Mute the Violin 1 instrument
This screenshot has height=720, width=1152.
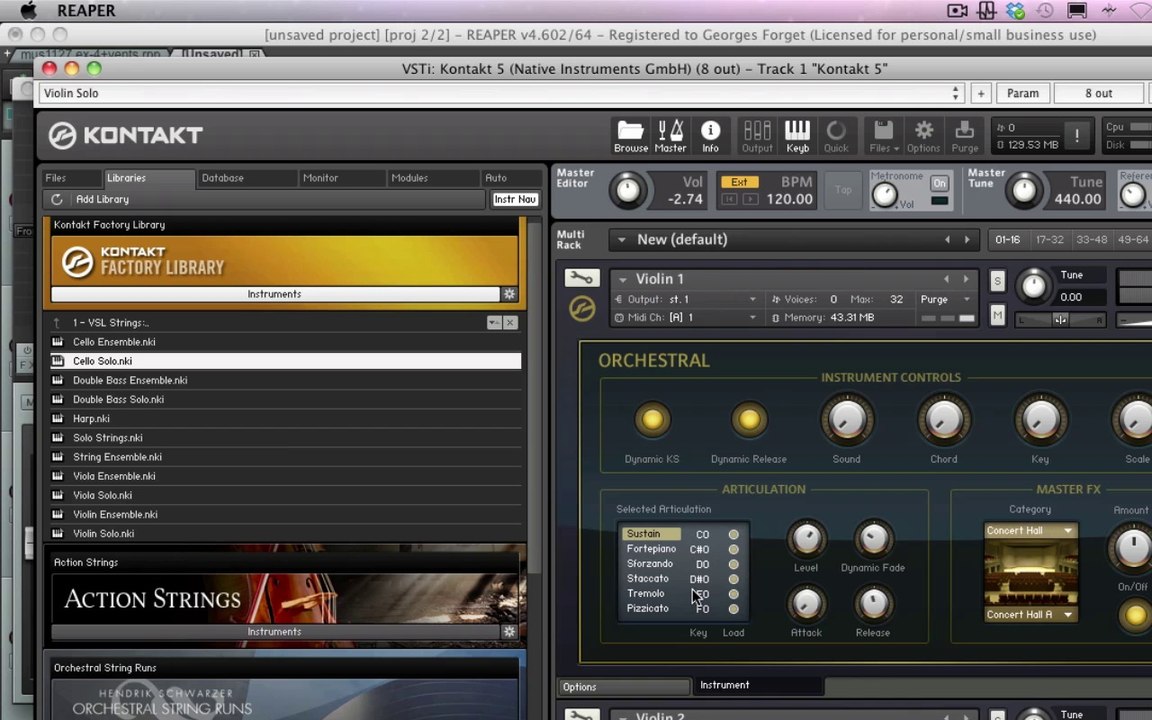pyautogui.click(x=997, y=316)
